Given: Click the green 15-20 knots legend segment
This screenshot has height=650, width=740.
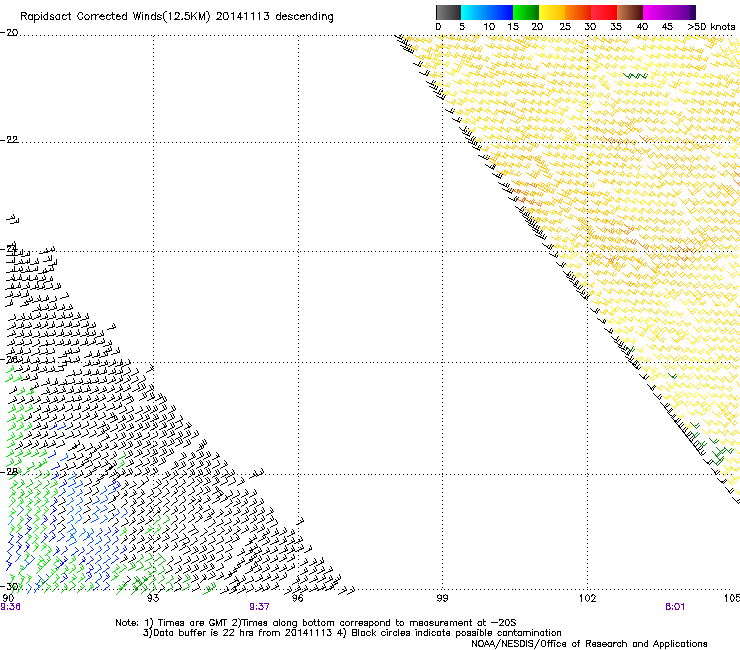Looking at the screenshot, I should point(526,12).
